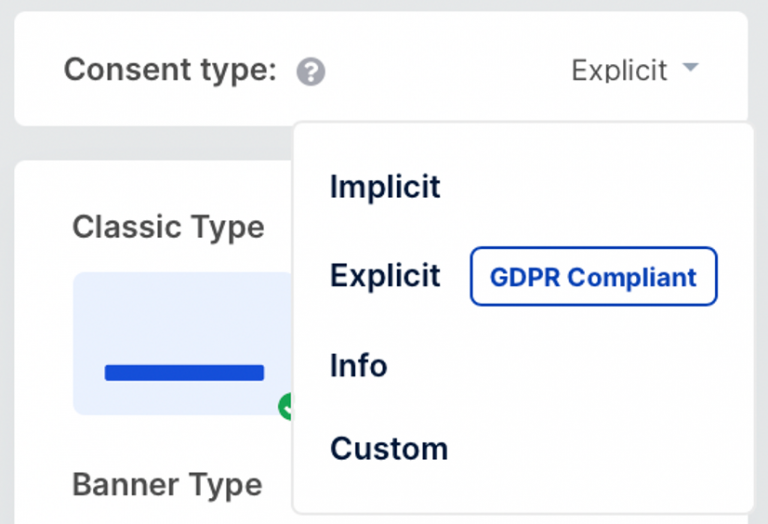This screenshot has height=524, width=768.
Task: Click the GDPR Compliant badge
Action: pyautogui.click(x=594, y=277)
